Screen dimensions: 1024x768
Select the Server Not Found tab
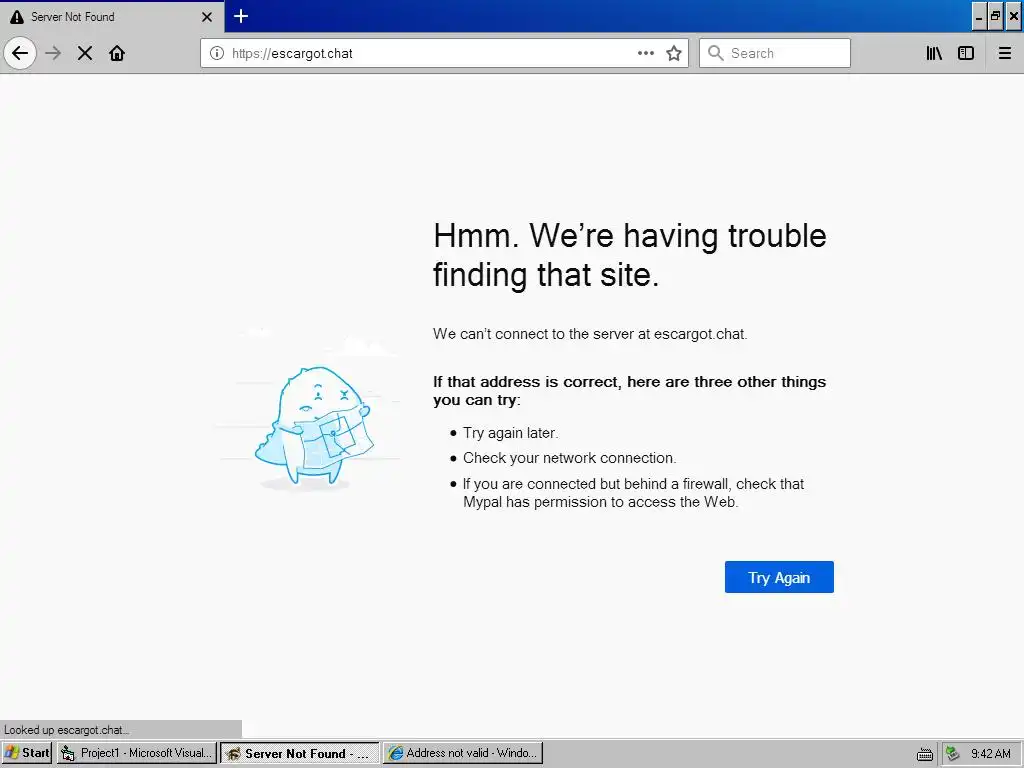(x=112, y=16)
